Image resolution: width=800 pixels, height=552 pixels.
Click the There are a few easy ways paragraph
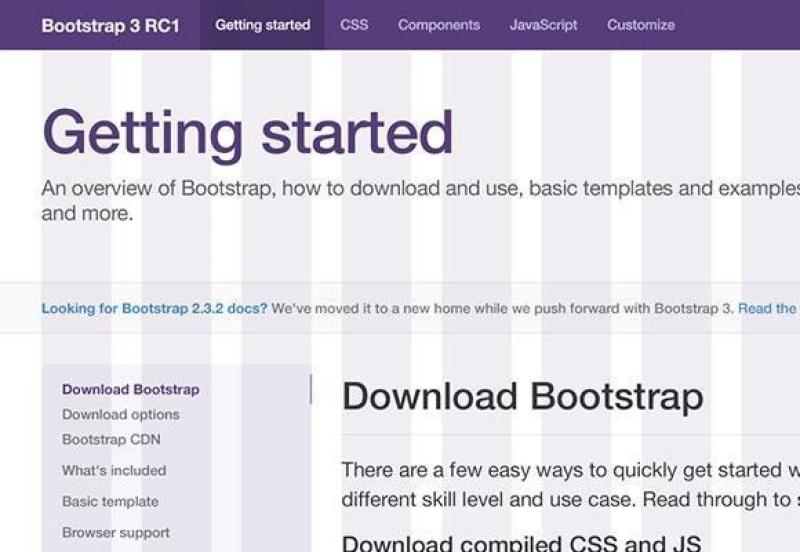click(570, 485)
